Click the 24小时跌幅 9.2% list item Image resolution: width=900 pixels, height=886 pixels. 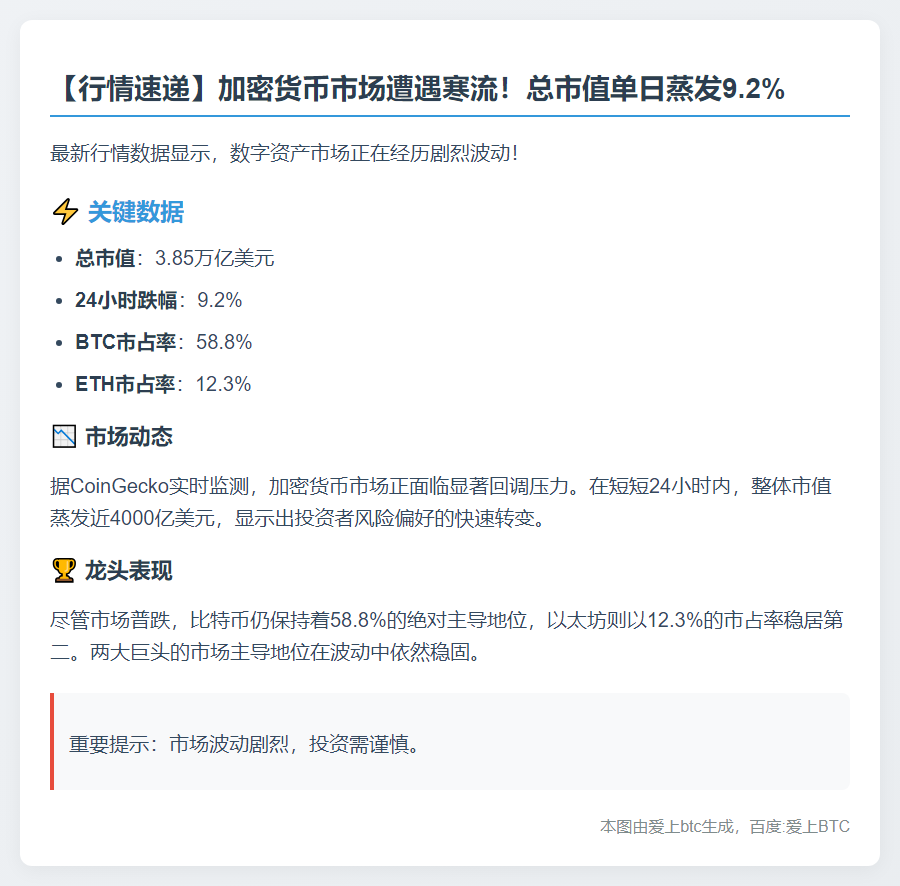point(158,300)
